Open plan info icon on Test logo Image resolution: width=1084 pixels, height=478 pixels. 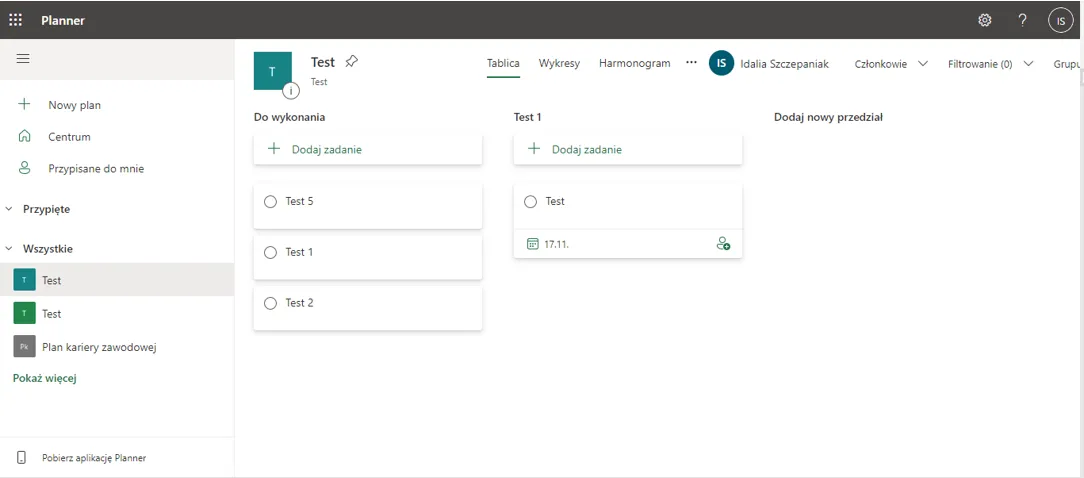[291, 91]
